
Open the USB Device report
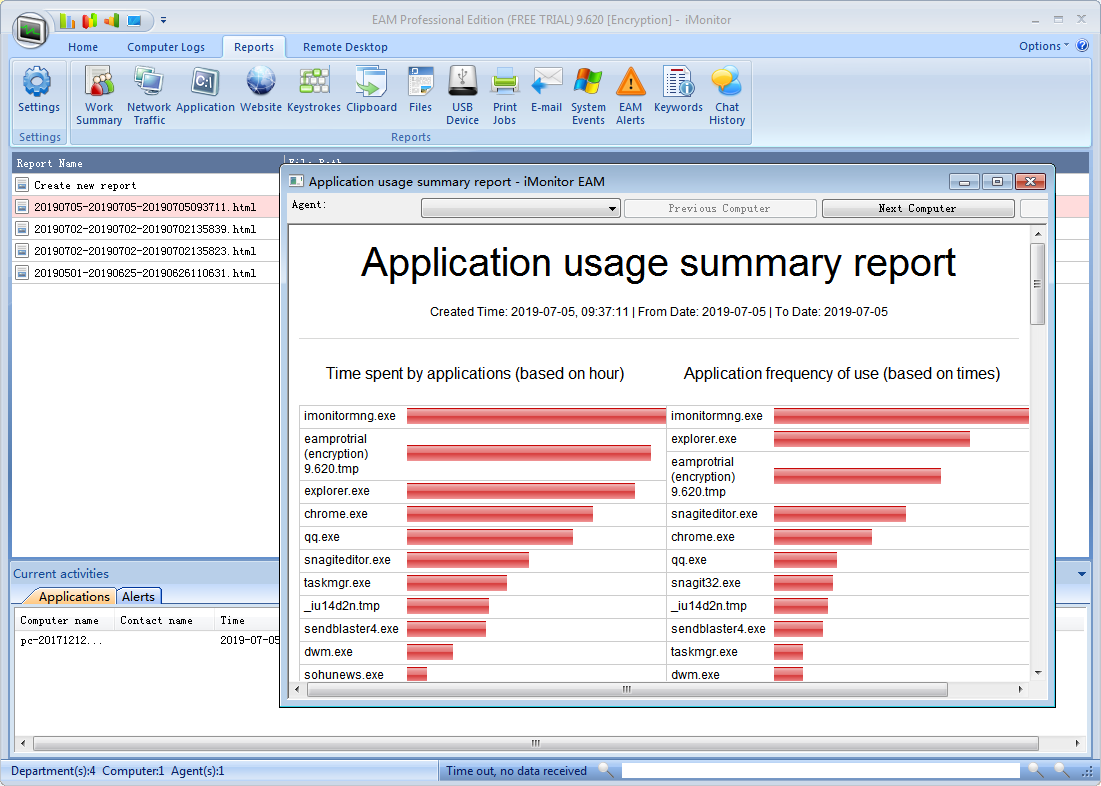(462, 96)
